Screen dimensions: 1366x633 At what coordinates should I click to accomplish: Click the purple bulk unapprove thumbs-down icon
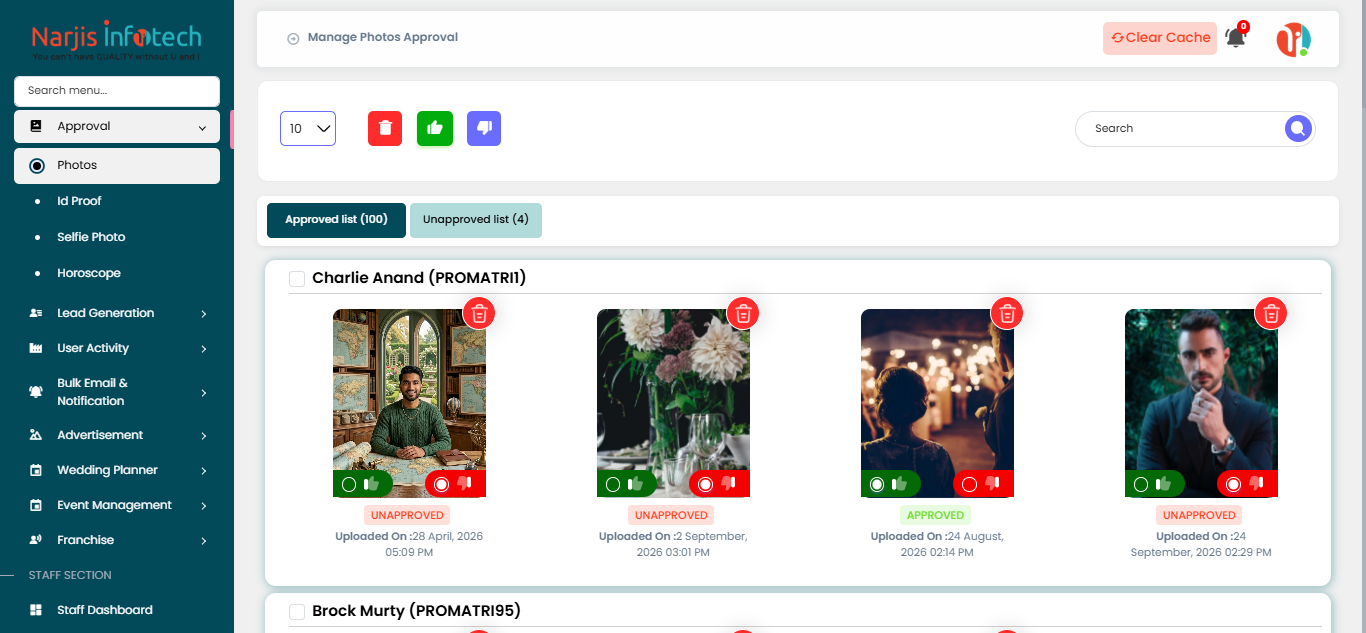[x=484, y=128]
